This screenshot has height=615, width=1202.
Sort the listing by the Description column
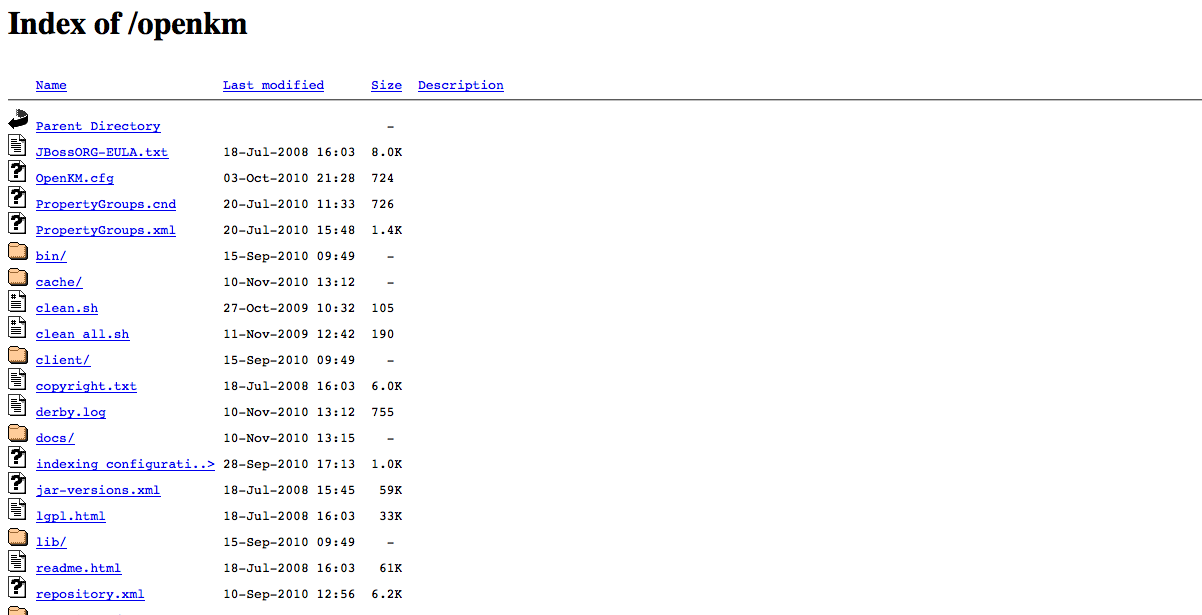pos(461,85)
